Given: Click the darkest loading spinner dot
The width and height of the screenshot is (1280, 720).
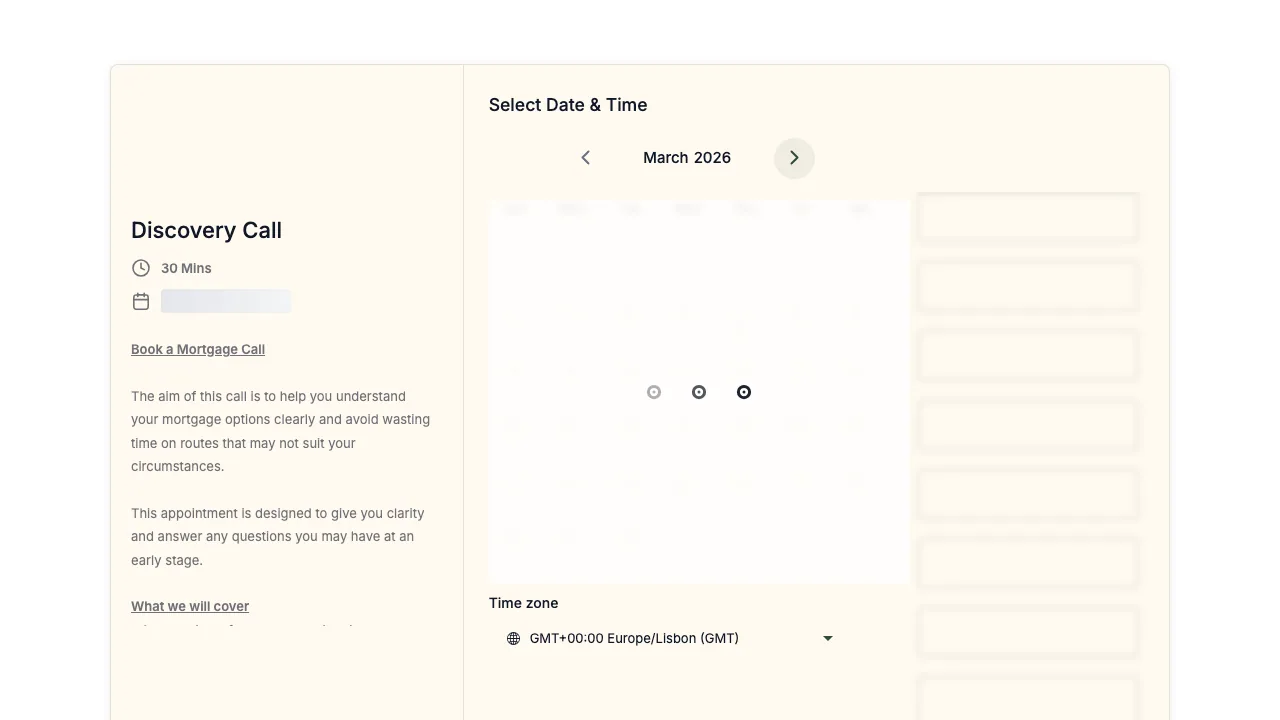Looking at the screenshot, I should pyautogui.click(x=744, y=392).
